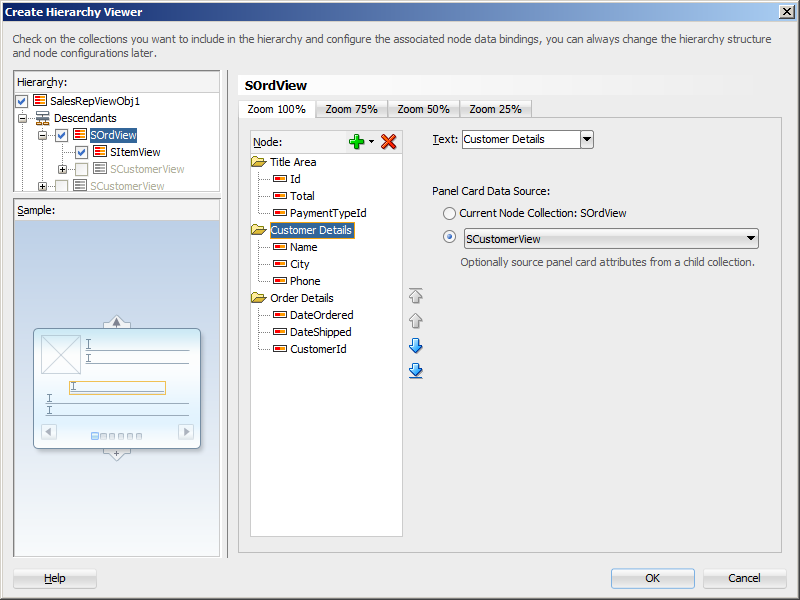This screenshot has width=800, height=600.
Task: Click the OK button
Action: pyautogui.click(x=653, y=578)
